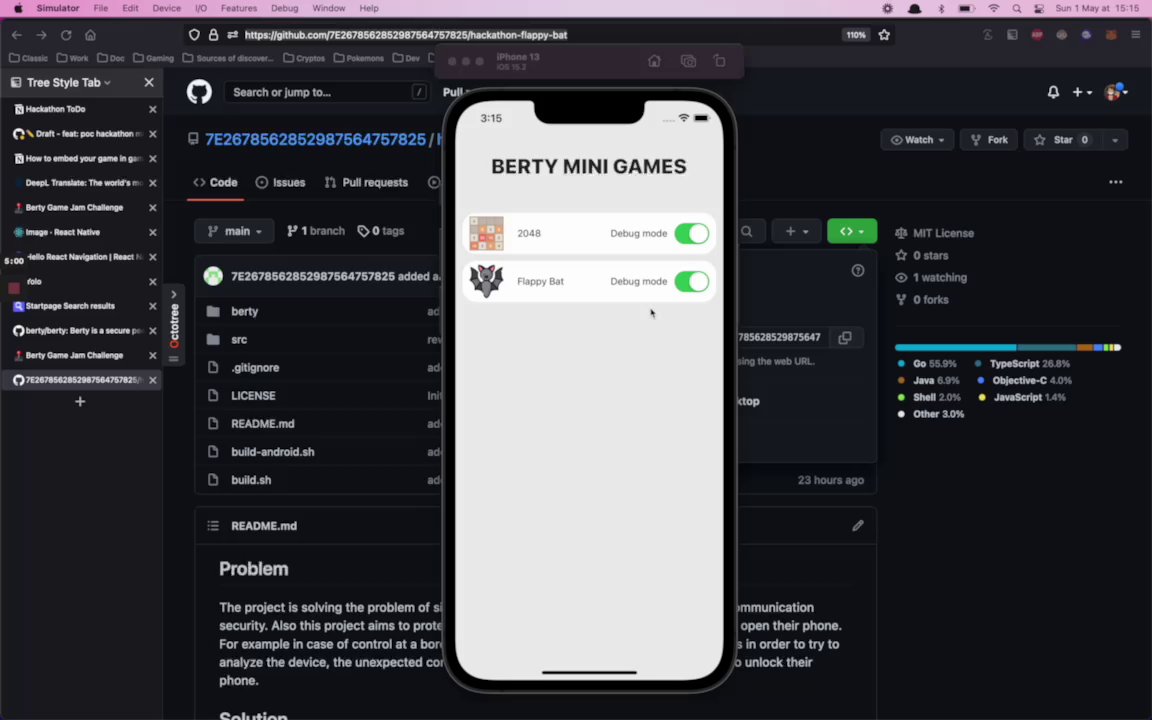Open the user avatar menu on GitHub
1152x720 pixels.
click(1115, 92)
